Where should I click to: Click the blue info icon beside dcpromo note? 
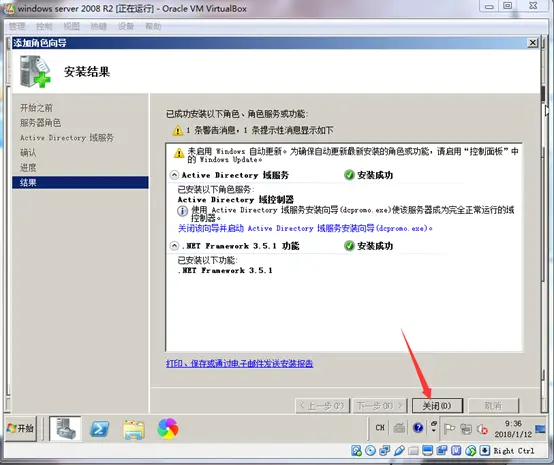tap(182, 211)
